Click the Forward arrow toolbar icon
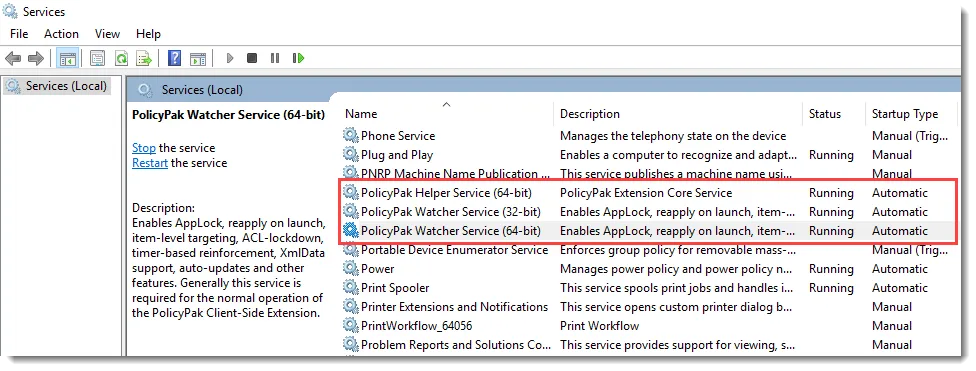Viewport: 976px width, 371px height. (36, 59)
